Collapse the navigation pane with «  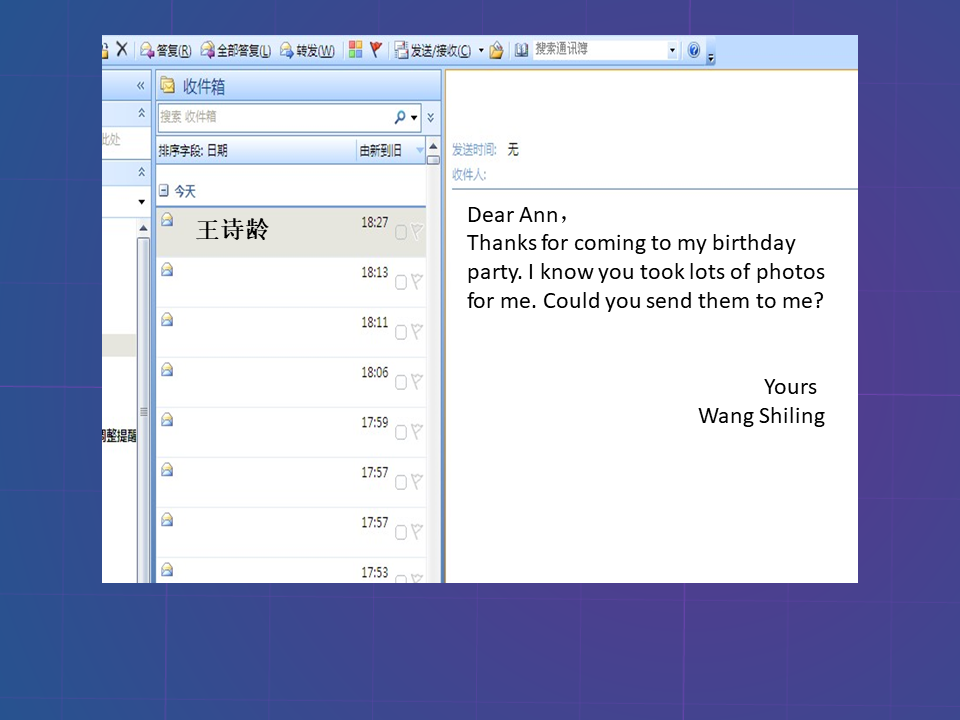coord(140,86)
